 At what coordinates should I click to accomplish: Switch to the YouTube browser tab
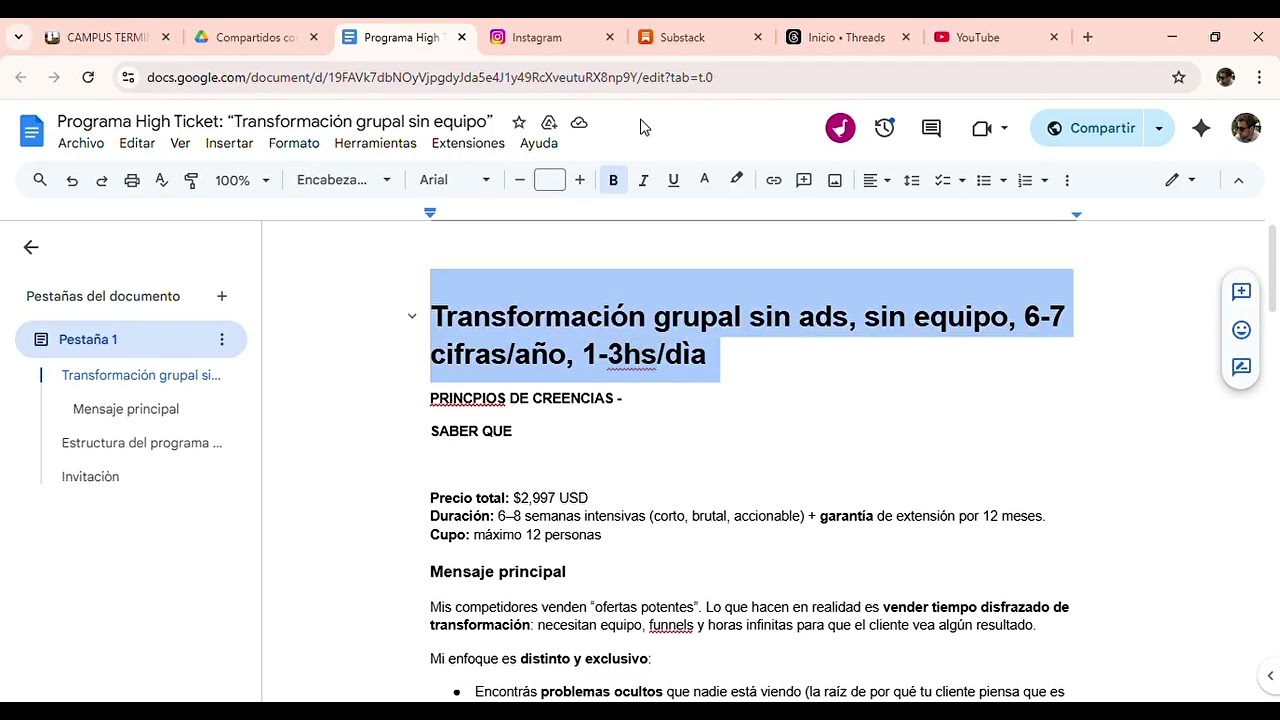coord(996,37)
